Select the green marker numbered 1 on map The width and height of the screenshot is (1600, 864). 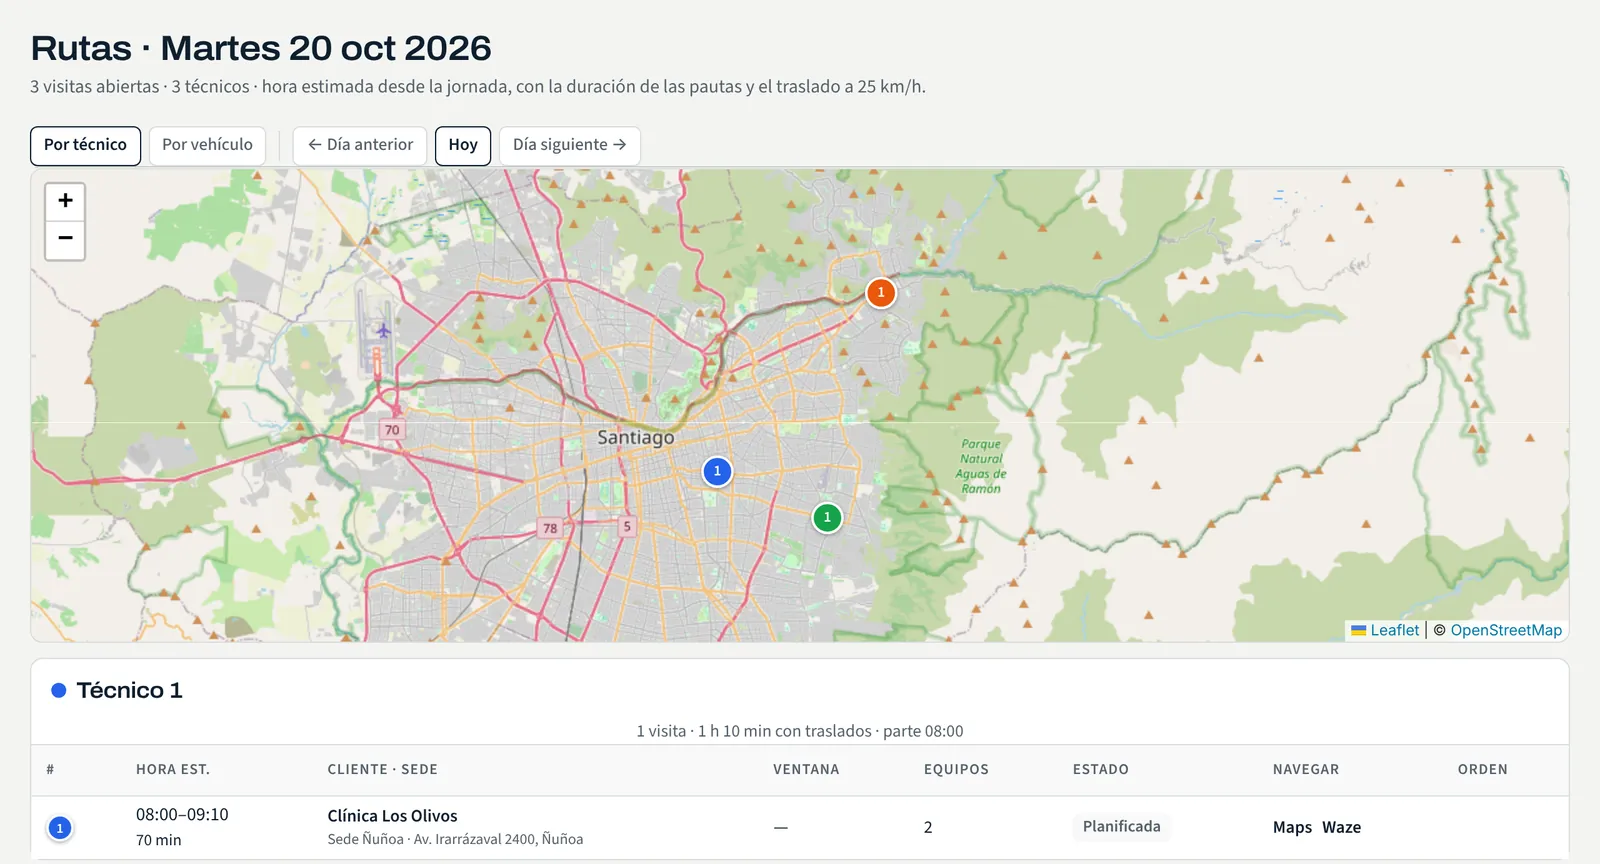coord(827,518)
